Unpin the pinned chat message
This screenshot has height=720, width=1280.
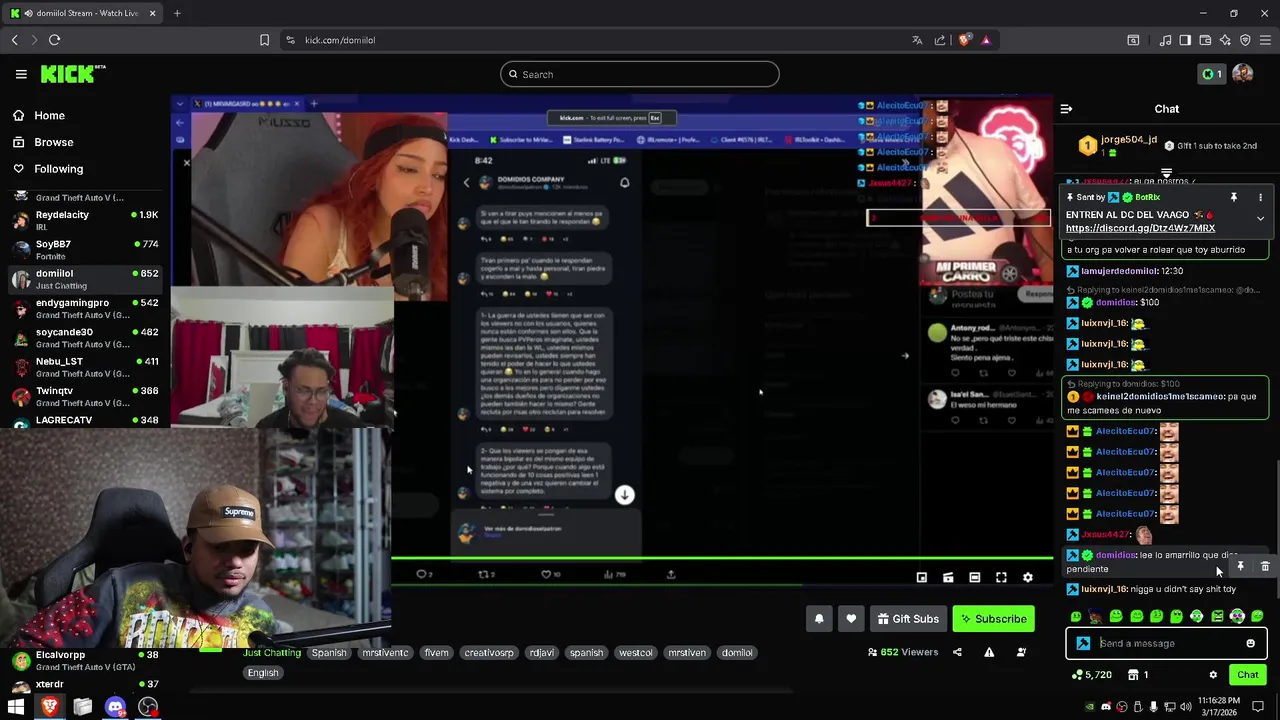[x=1233, y=198]
